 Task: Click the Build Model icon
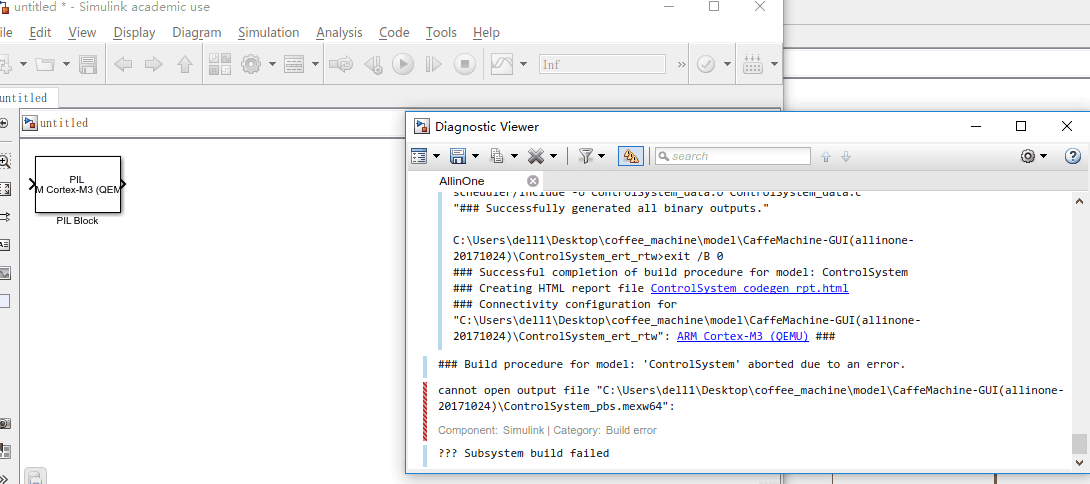coord(753,65)
